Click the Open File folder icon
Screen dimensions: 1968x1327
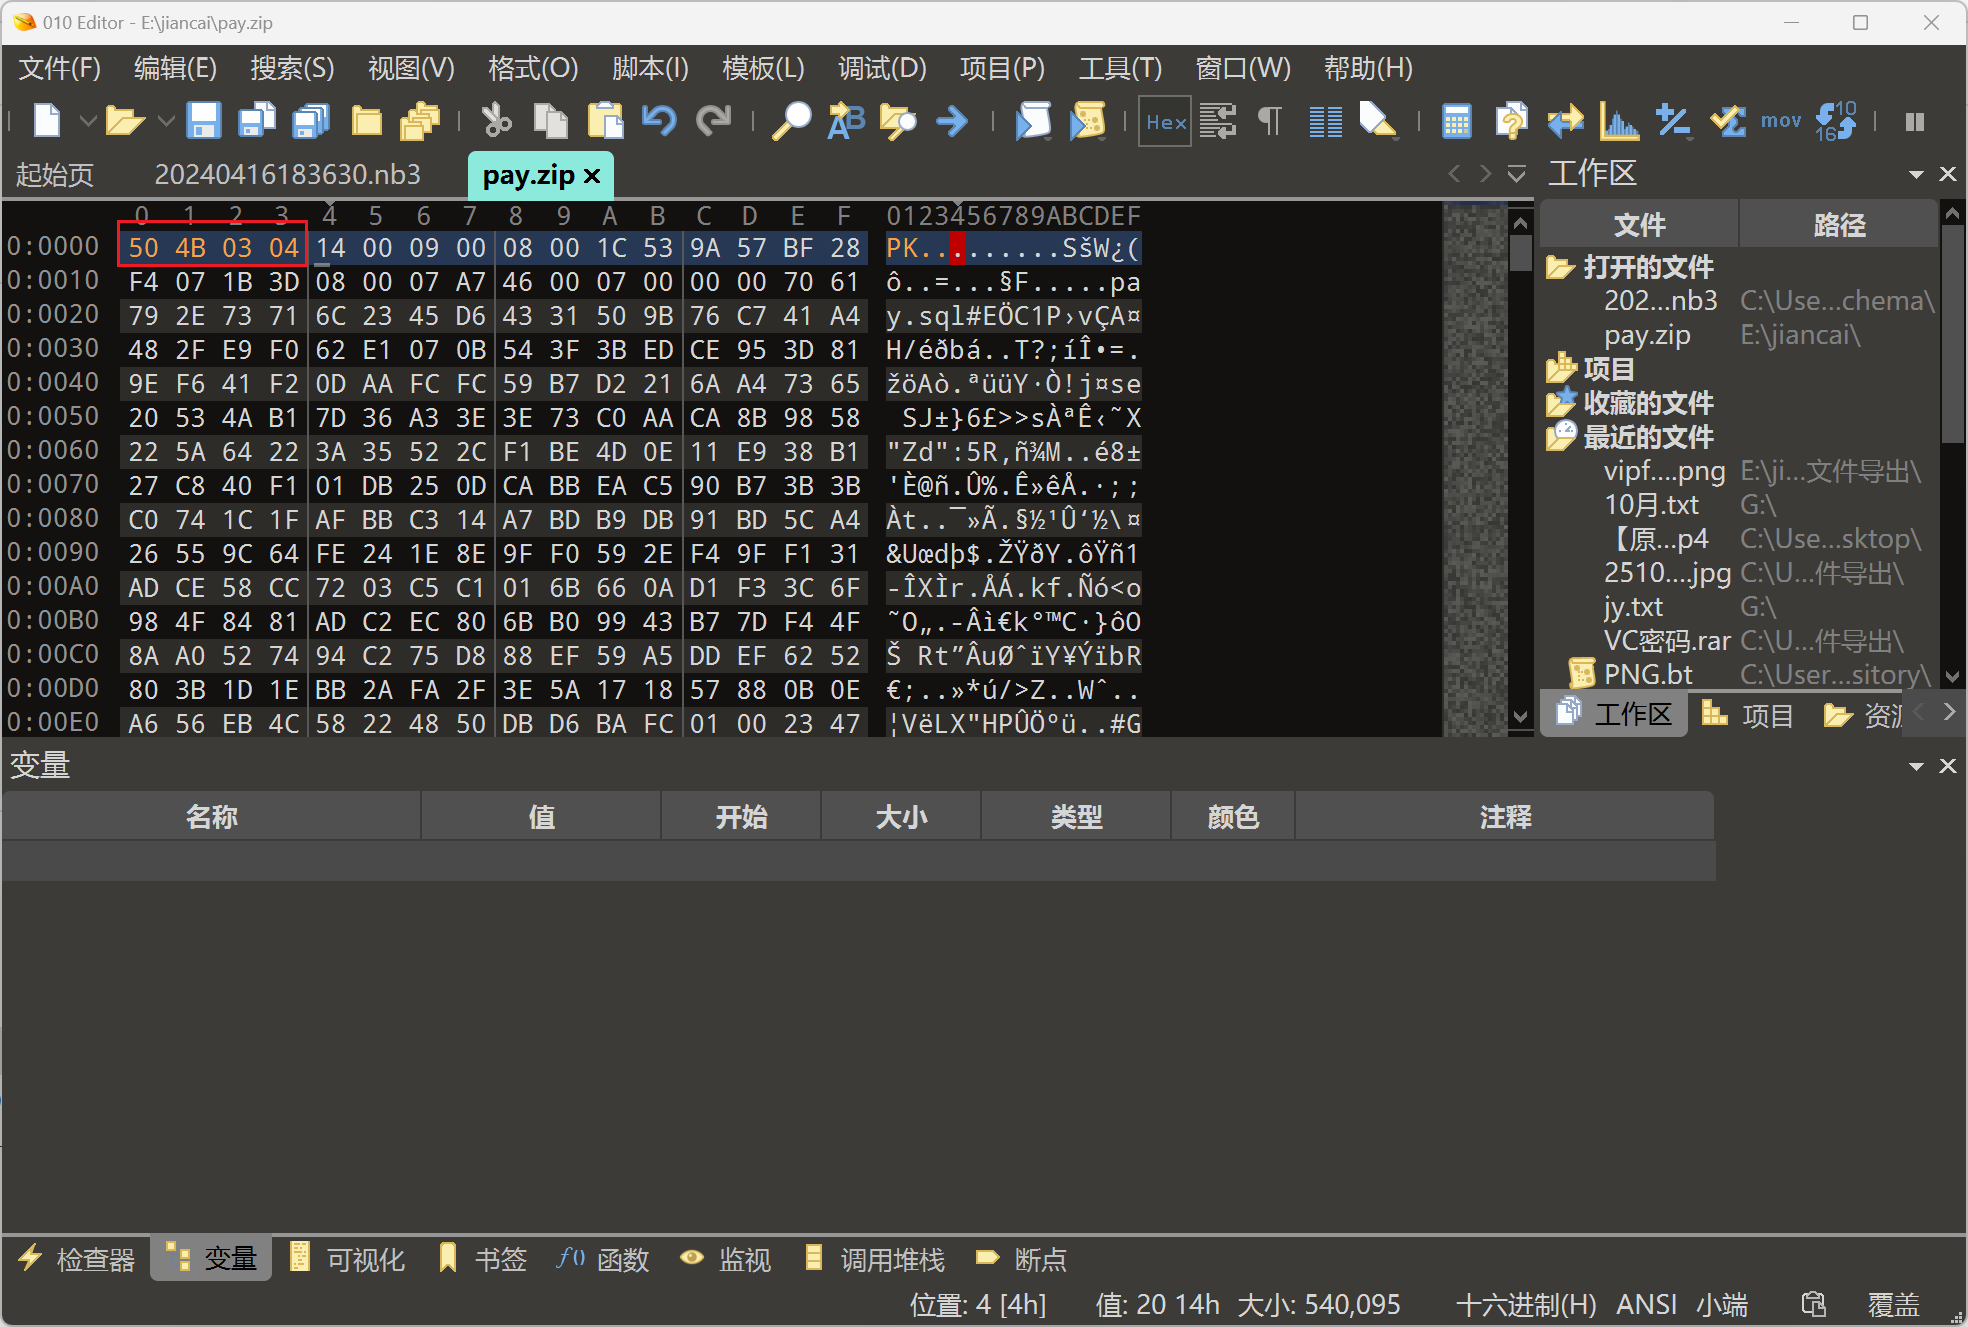click(125, 121)
